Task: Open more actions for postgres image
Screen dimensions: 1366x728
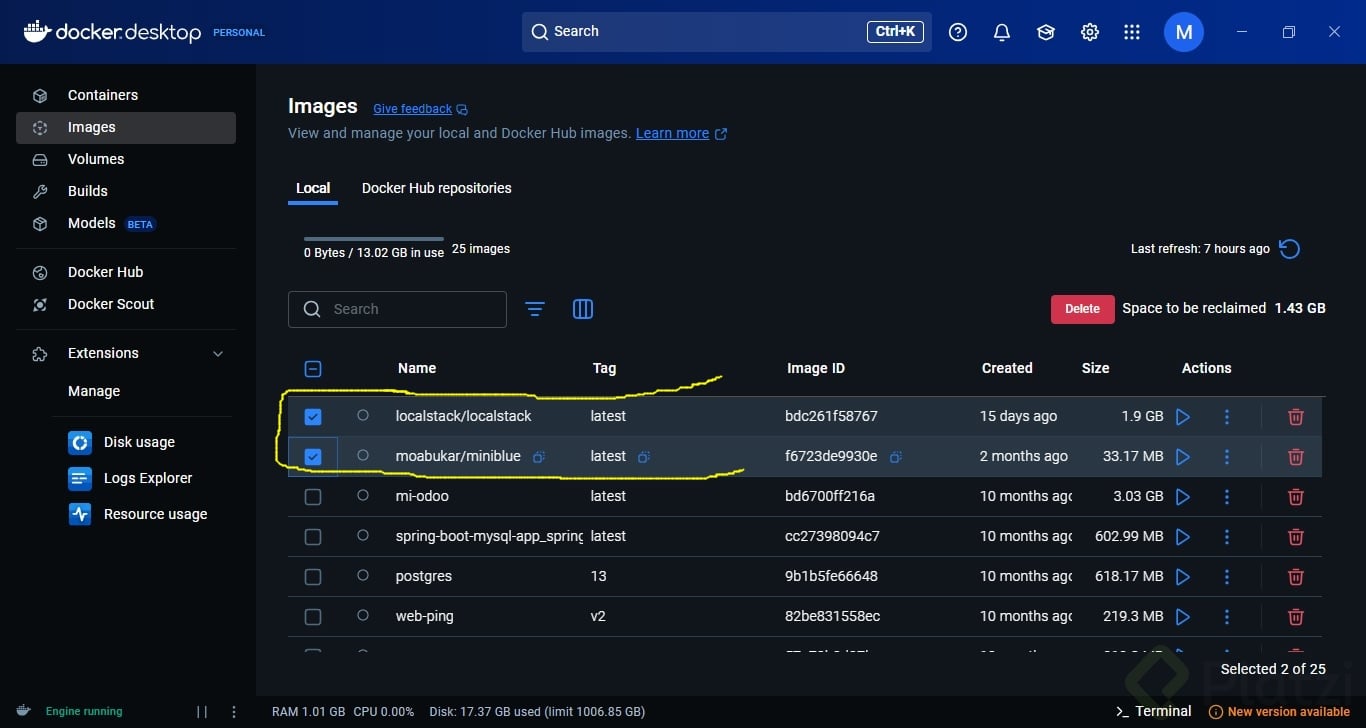Action: (1227, 576)
